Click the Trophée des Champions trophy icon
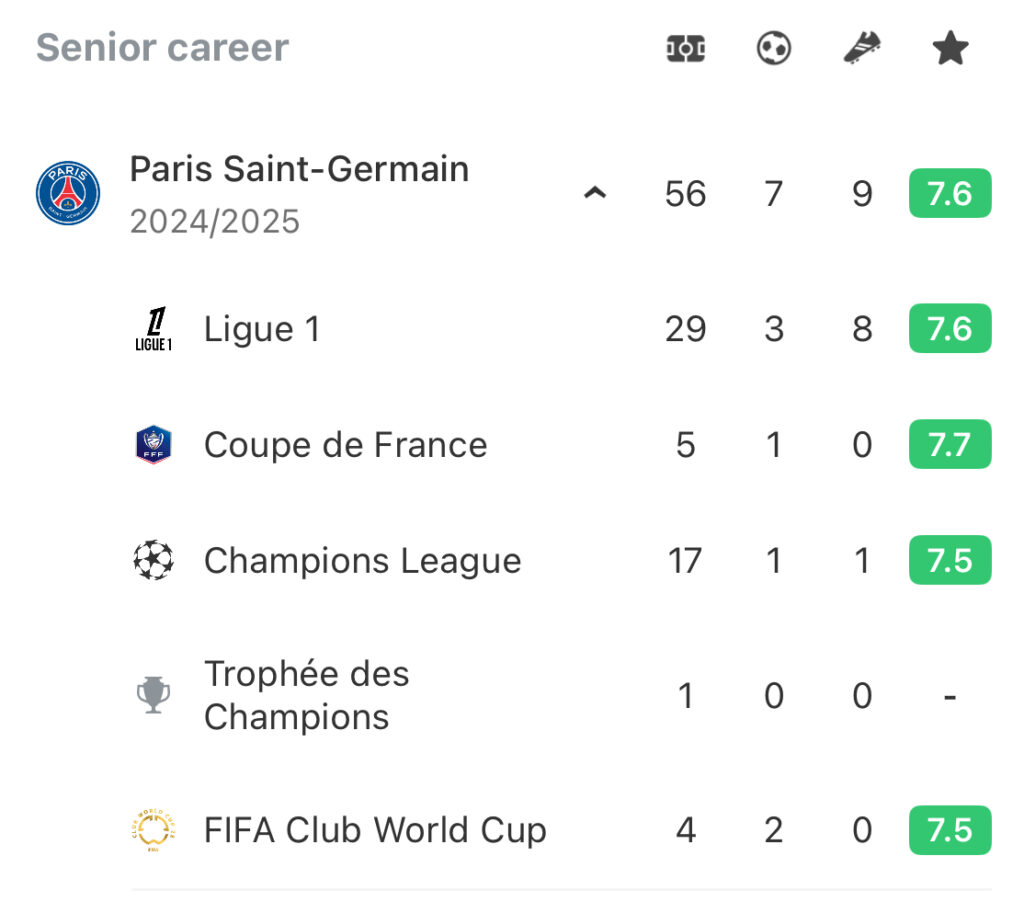 pos(153,695)
